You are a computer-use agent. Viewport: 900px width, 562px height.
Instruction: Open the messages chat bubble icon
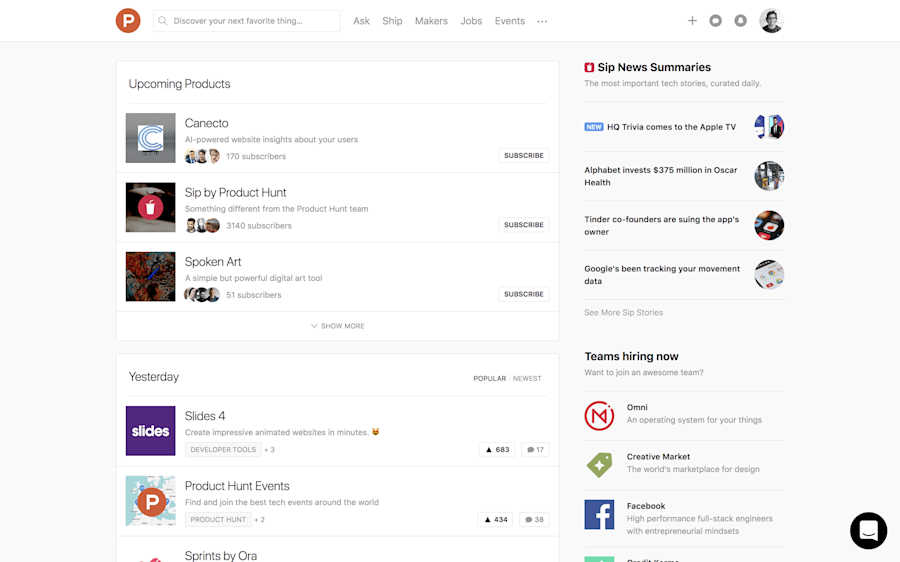point(715,21)
